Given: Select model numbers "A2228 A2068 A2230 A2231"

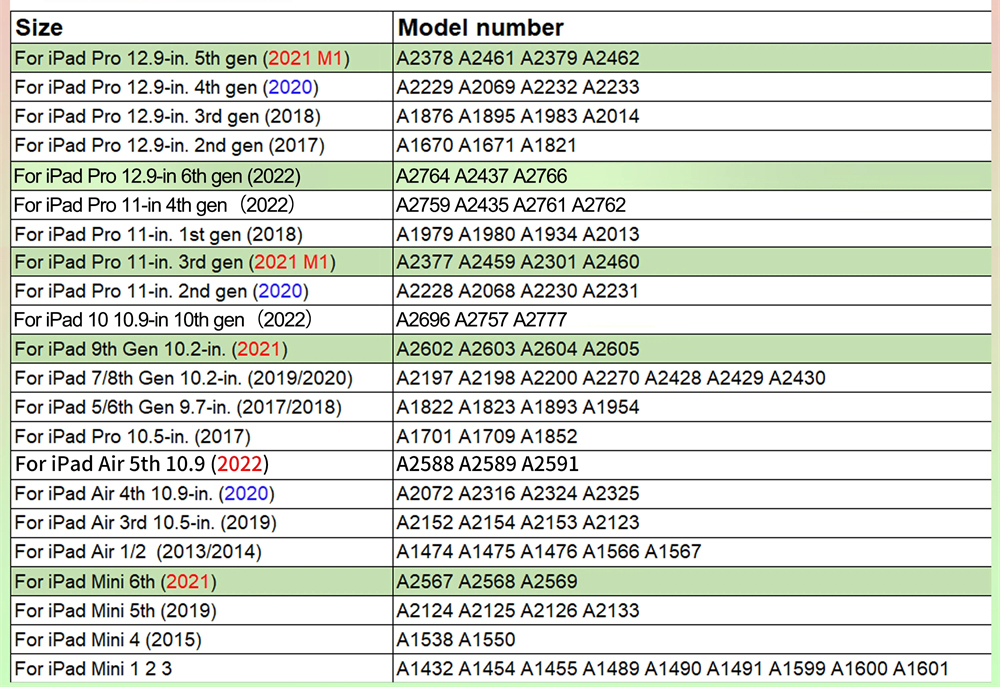Looking at the screenshot, I should coord(517,291).
